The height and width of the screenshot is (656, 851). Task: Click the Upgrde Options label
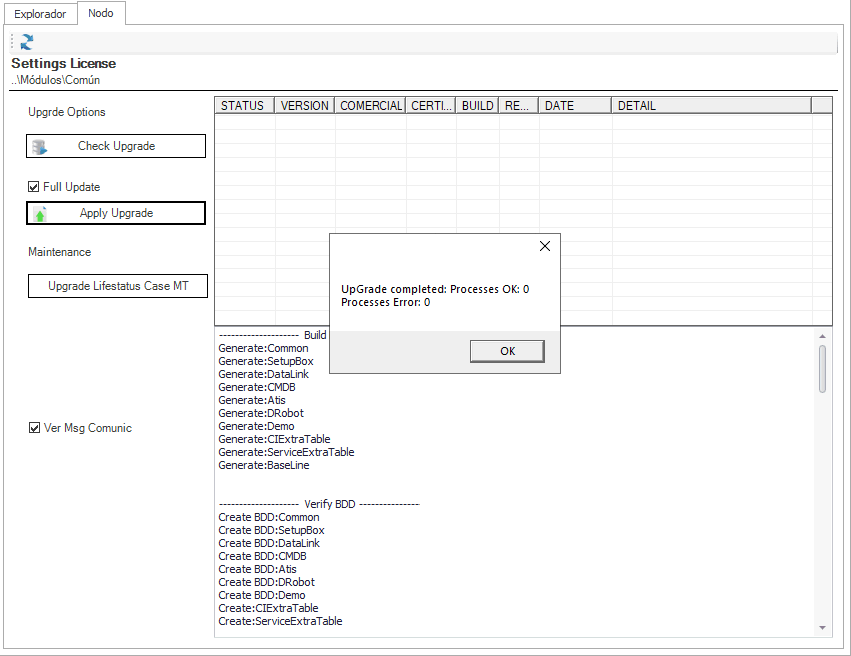point(67,112)
